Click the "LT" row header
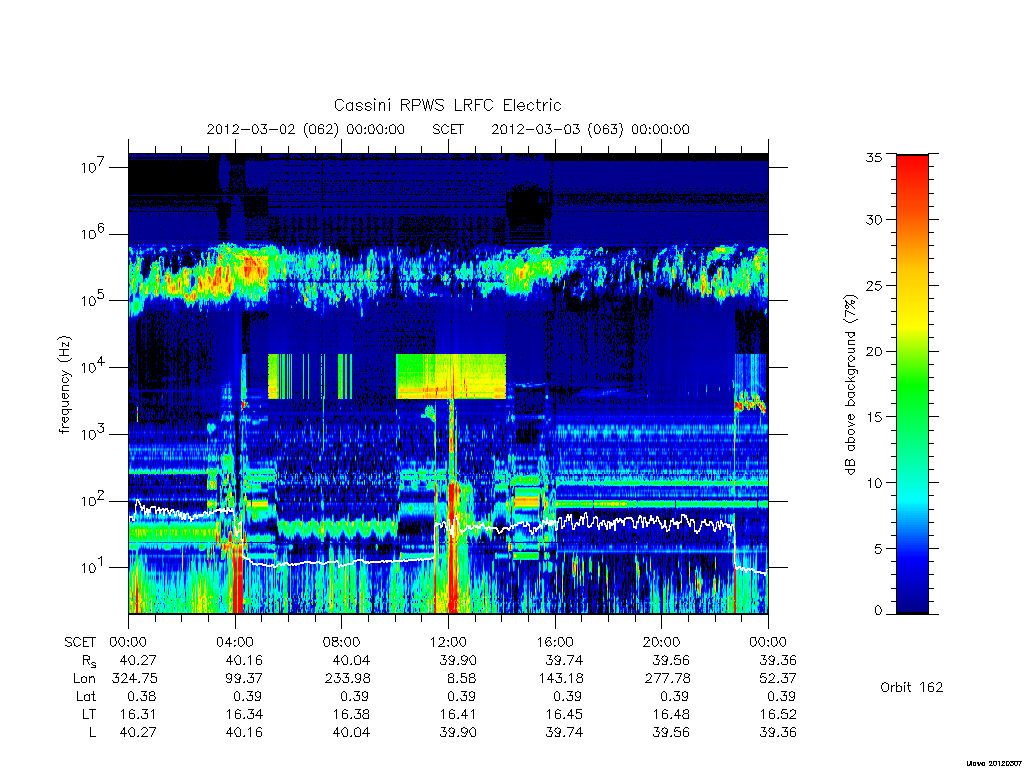Viewport: 1024px width, 768px height. 89,714
